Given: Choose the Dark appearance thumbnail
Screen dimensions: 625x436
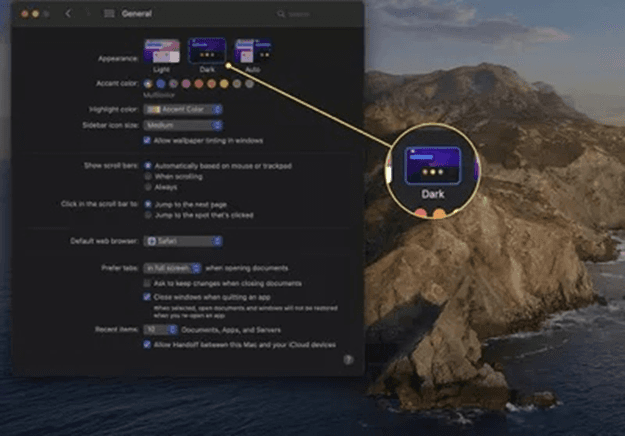Looking at the screenshot, I should (x=206, y=51).
